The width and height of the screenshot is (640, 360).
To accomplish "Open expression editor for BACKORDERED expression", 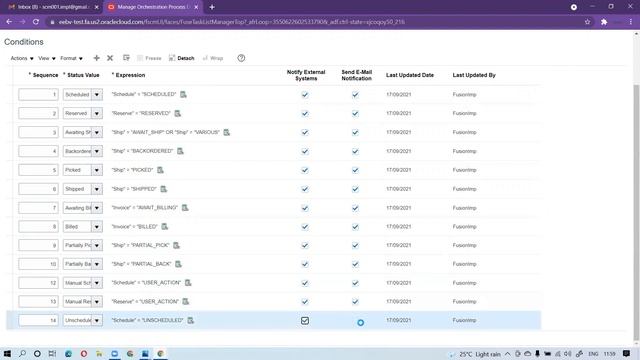I will (180, 151).
